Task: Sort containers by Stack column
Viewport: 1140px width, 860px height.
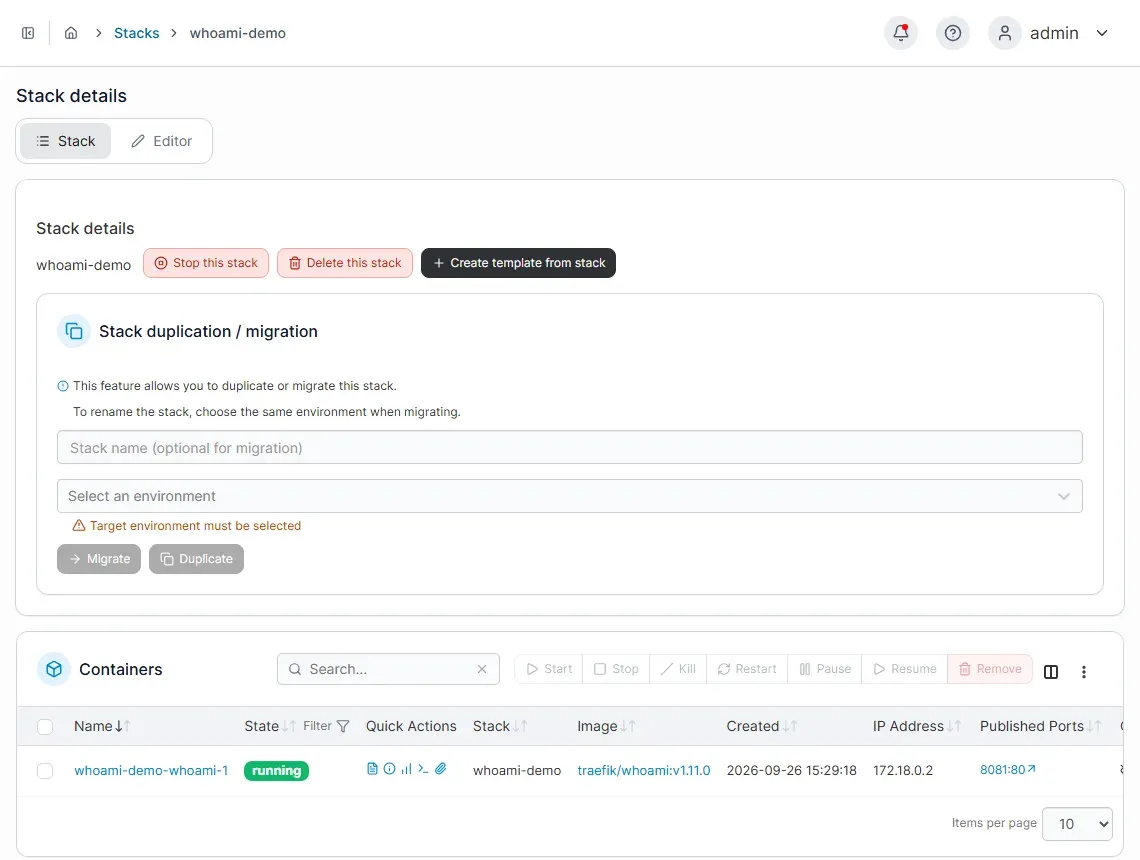Action: (x=500, y=726)
